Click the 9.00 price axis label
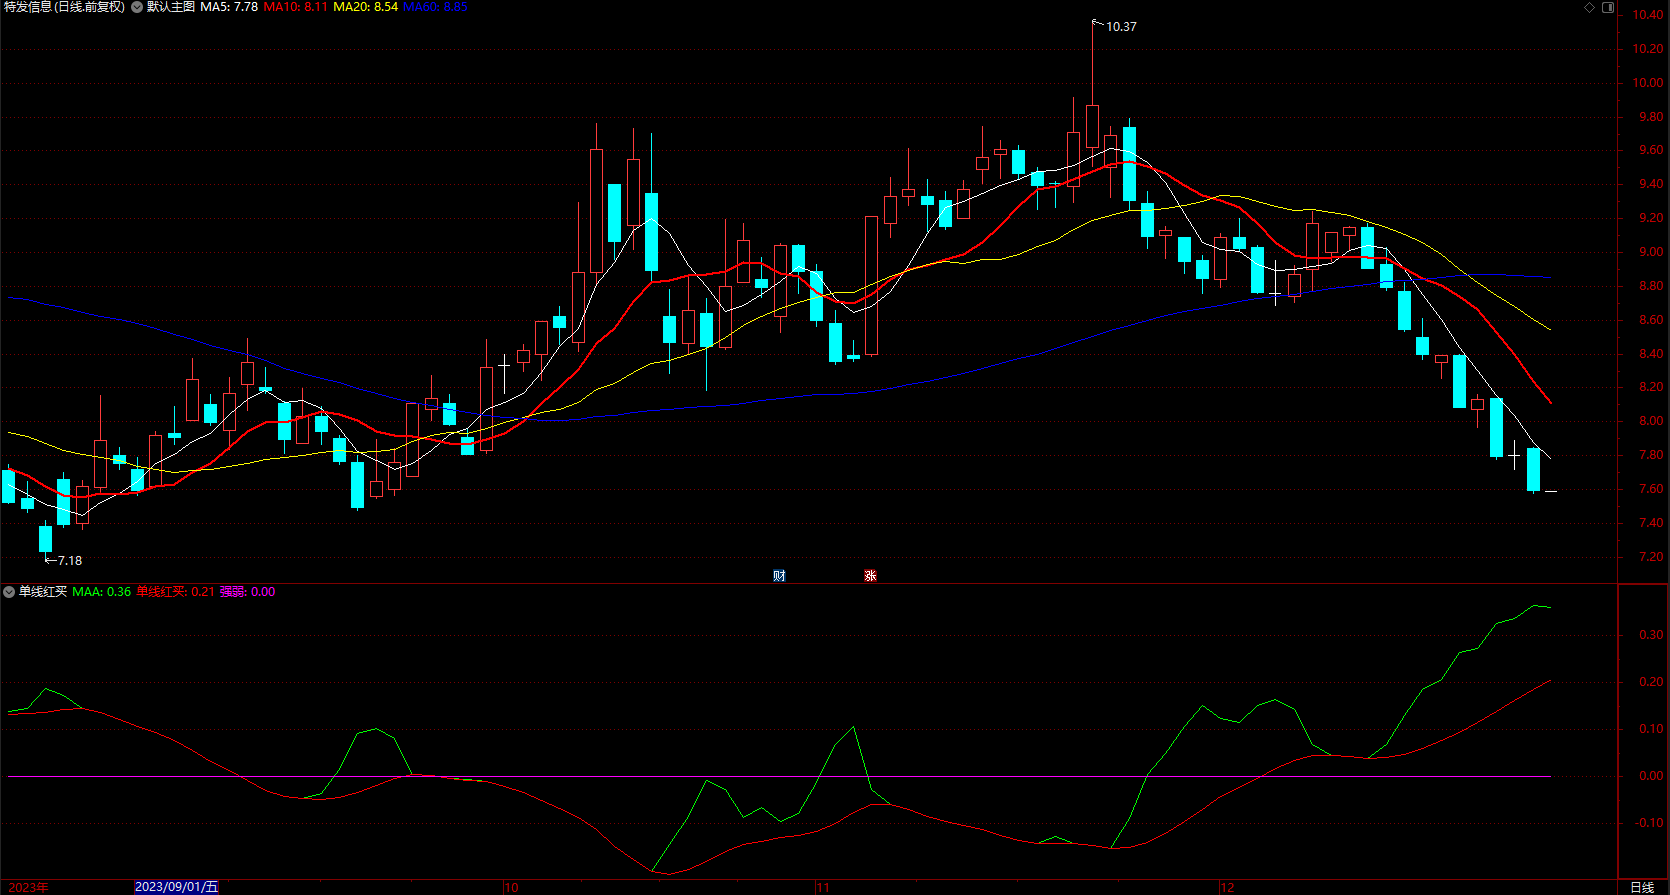The image size is (1670, 895). tap(1651, 252)
